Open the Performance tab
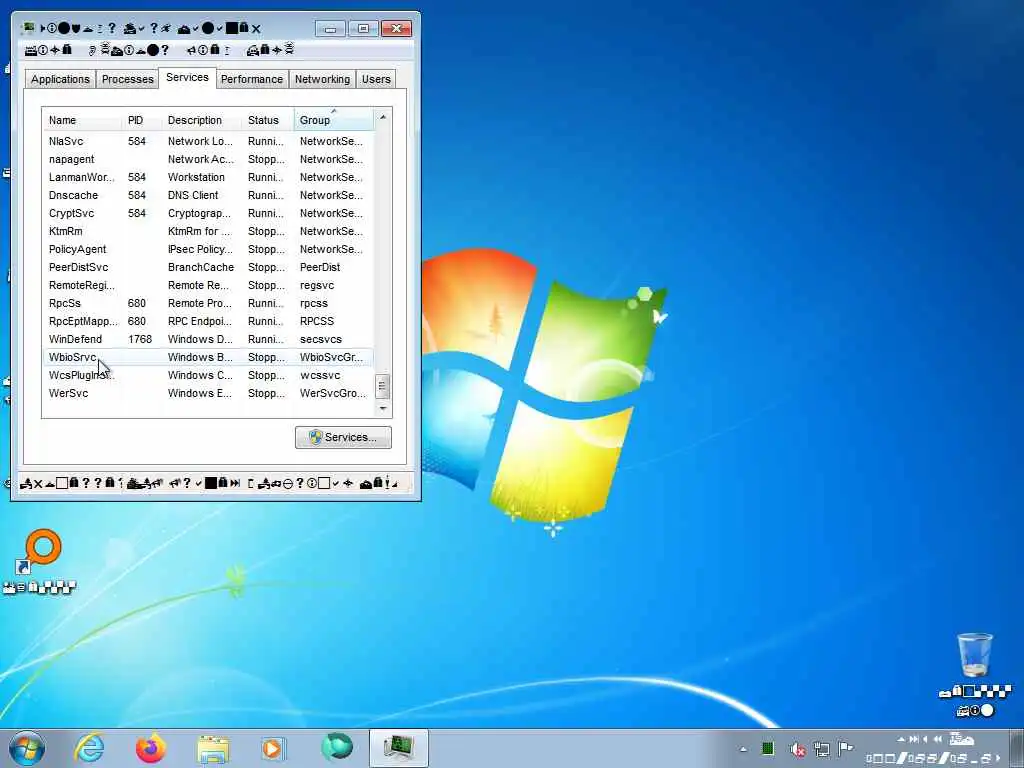This screenshot has width=1024, height=768. [x=251, y=79]
